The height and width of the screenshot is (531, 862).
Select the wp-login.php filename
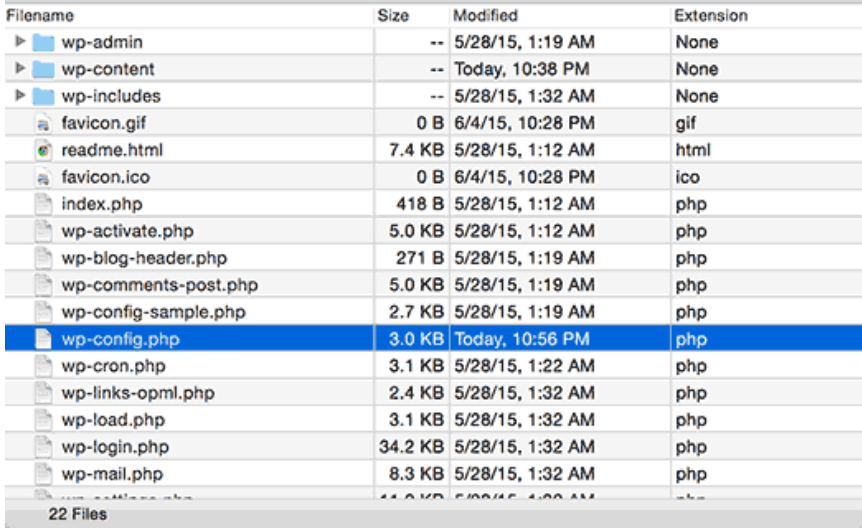point(115,446)
